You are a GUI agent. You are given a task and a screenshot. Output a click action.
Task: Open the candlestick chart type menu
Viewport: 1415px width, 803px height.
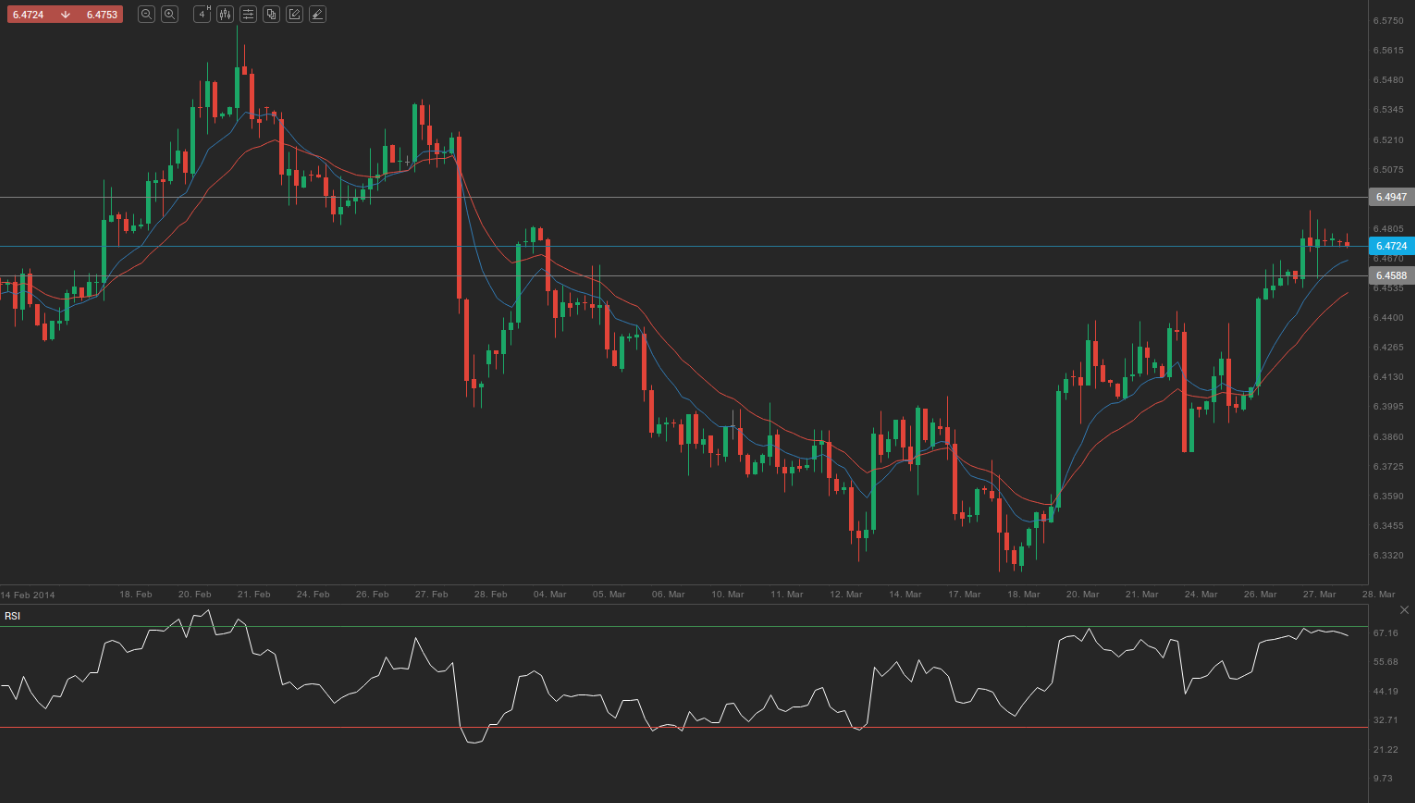pyautogui.click(x=224, y=14)
